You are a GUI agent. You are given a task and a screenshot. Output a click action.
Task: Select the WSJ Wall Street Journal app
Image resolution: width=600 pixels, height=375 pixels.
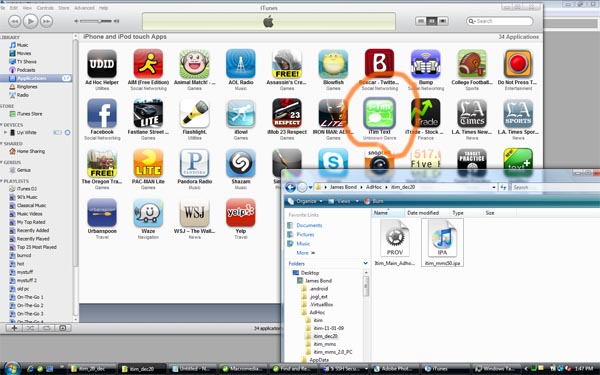point(194,213)
